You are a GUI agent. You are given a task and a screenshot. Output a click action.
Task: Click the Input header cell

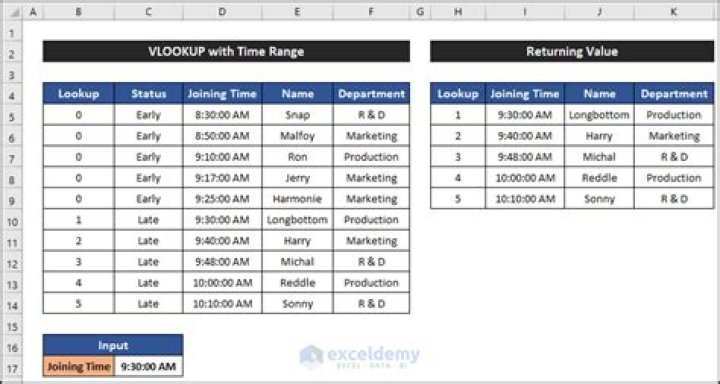point(113,345)
